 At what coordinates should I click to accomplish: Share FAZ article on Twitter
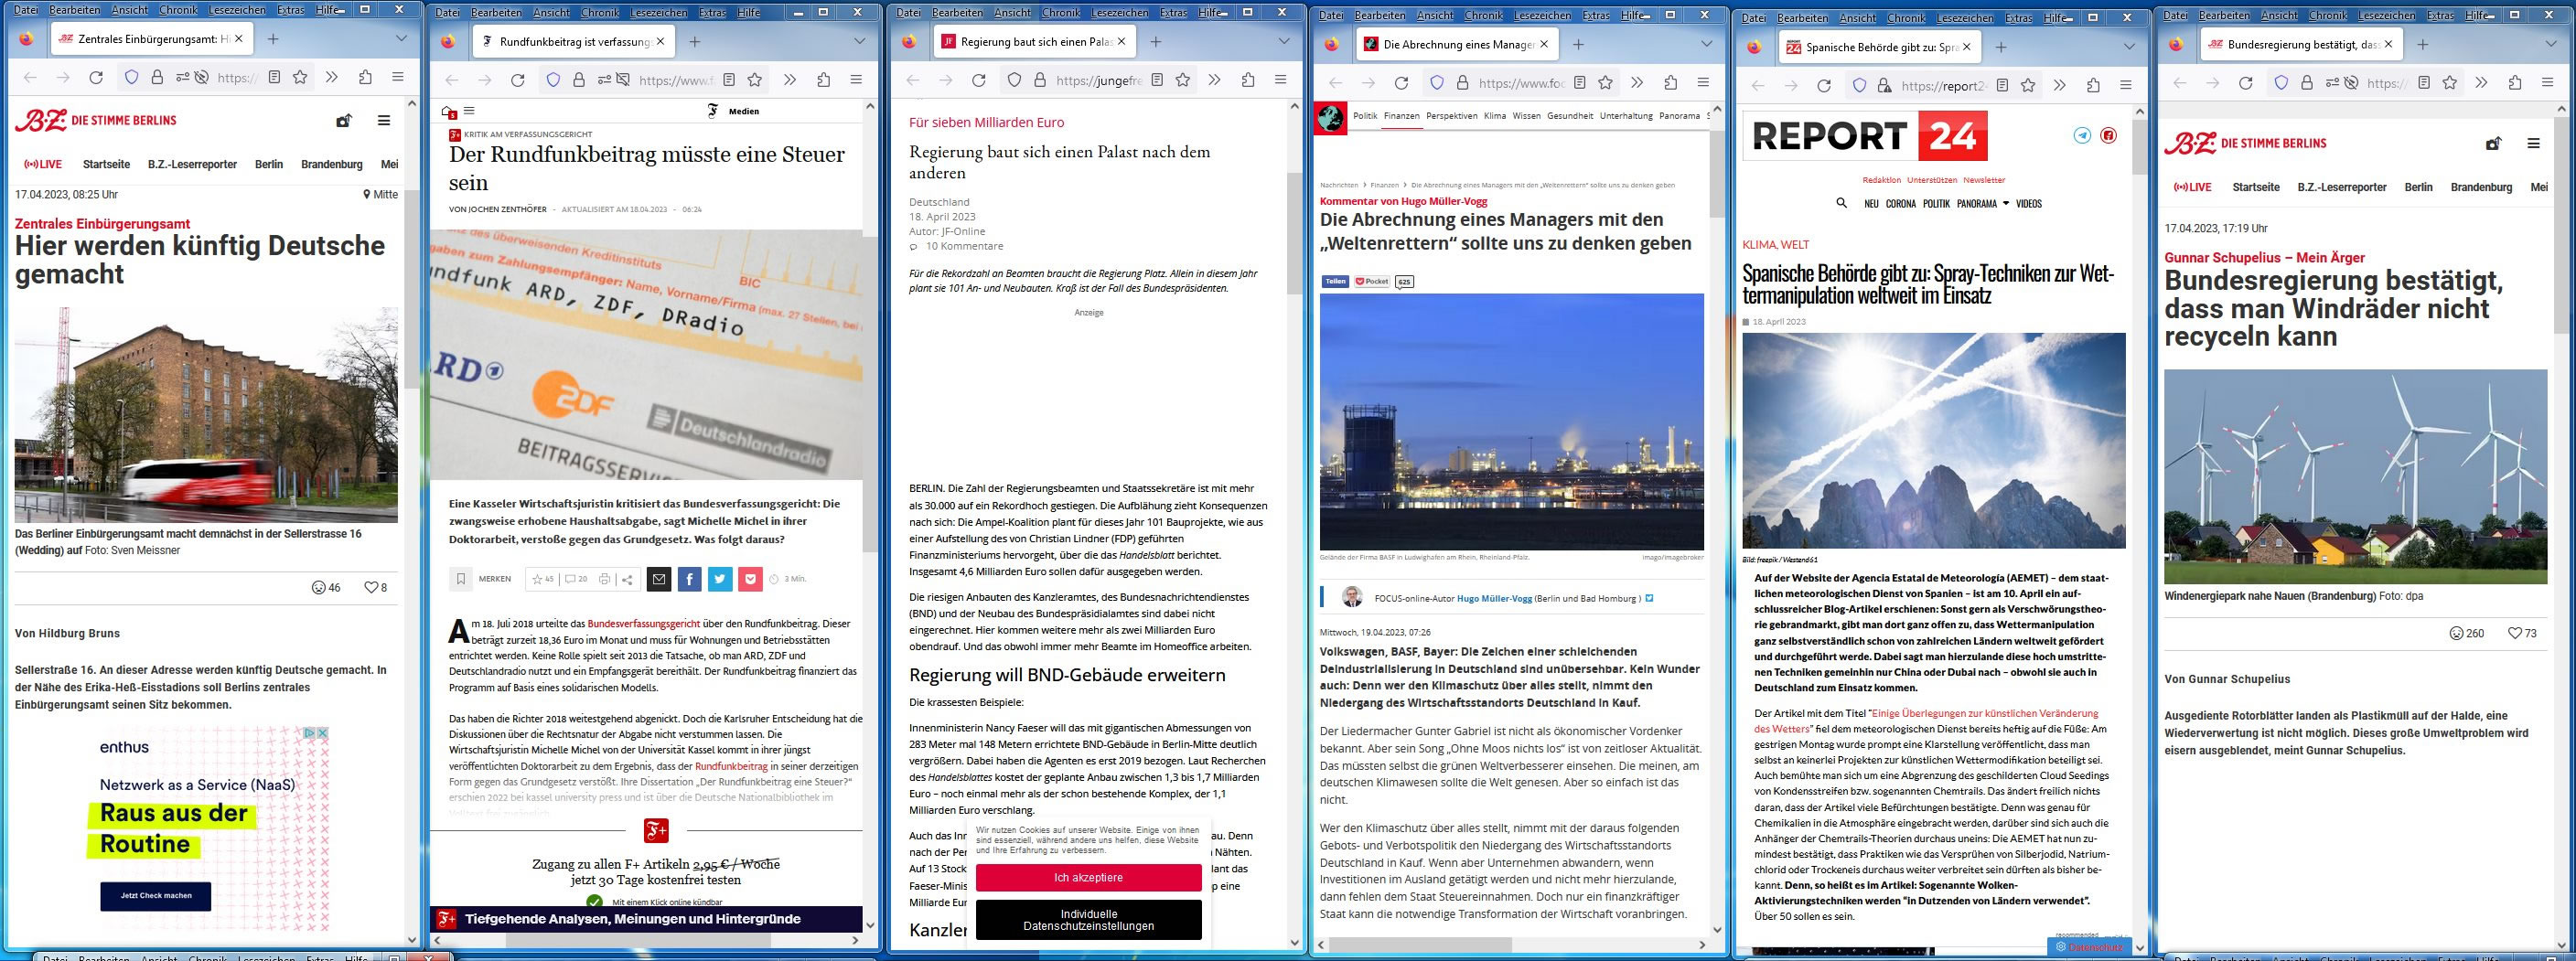tap(720, 578)
